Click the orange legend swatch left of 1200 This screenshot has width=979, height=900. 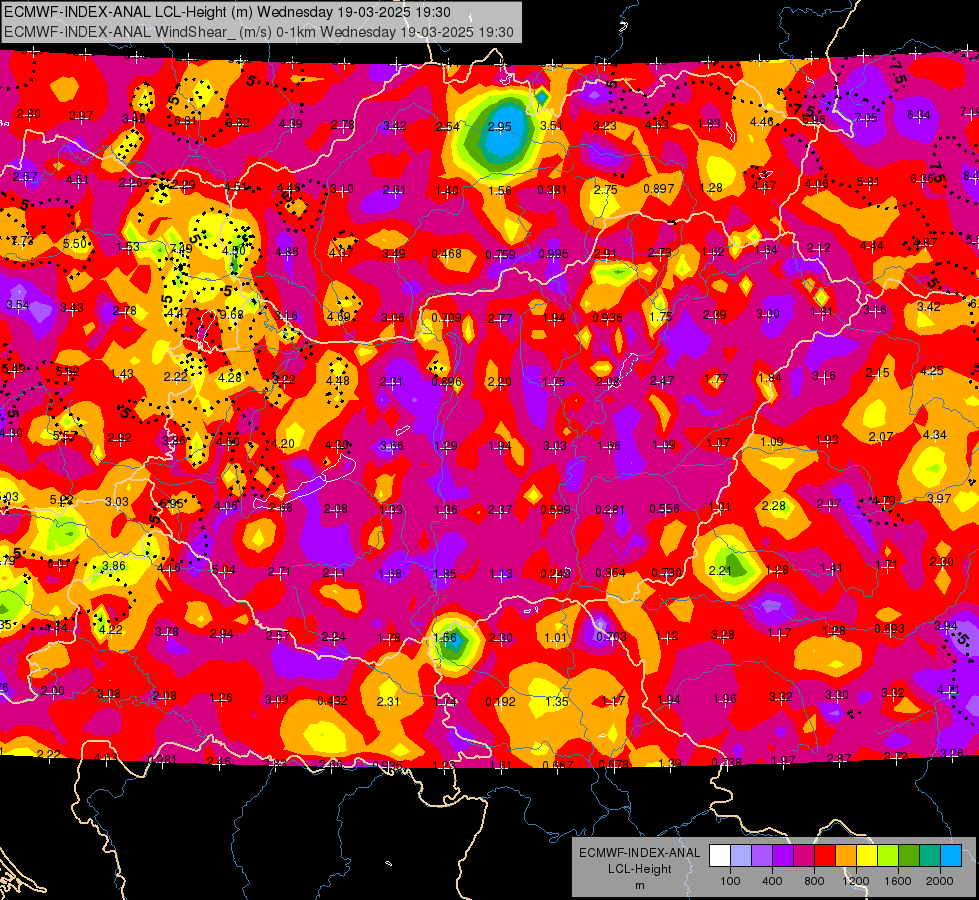tap(845, 856)
